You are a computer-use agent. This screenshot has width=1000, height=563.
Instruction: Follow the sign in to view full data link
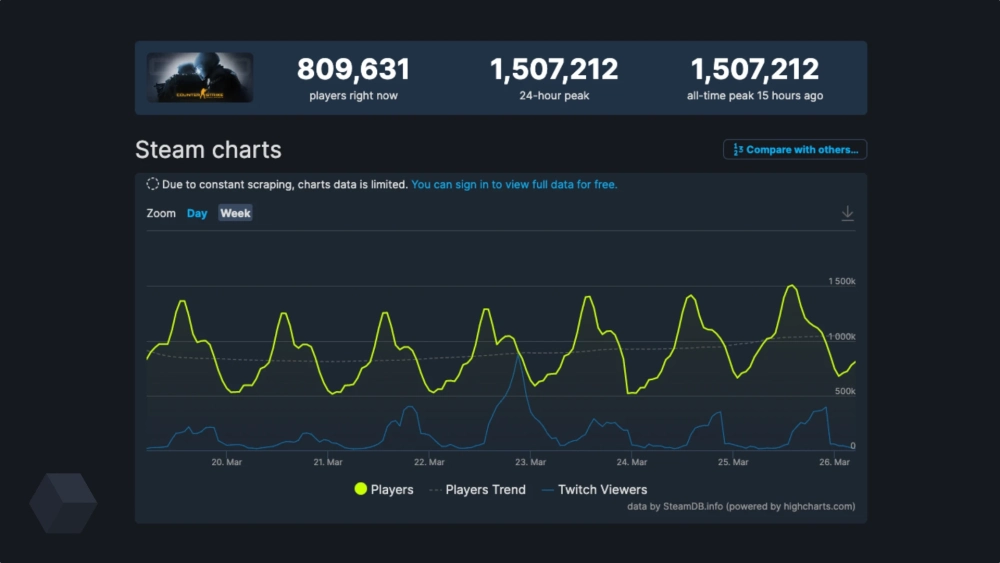click(514, 184)
